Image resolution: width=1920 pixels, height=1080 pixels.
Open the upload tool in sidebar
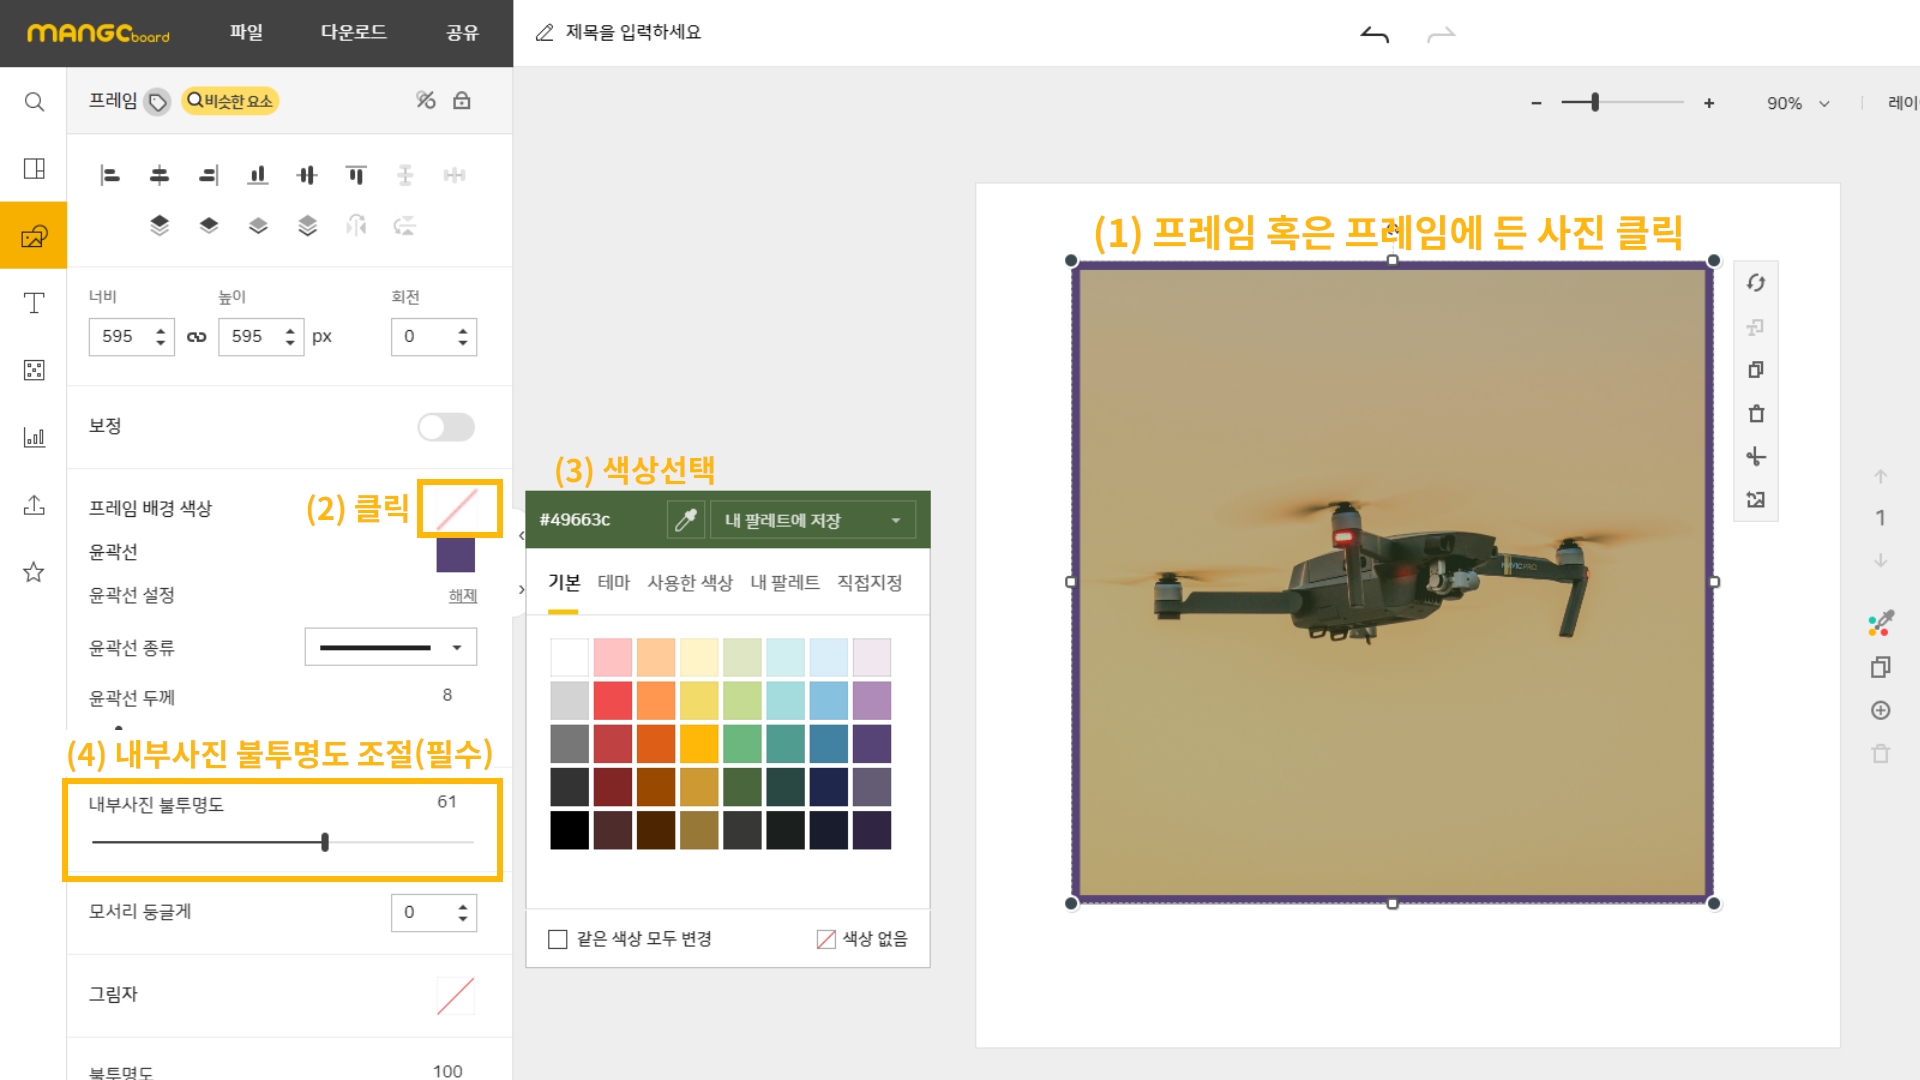[x=34, y=505]
